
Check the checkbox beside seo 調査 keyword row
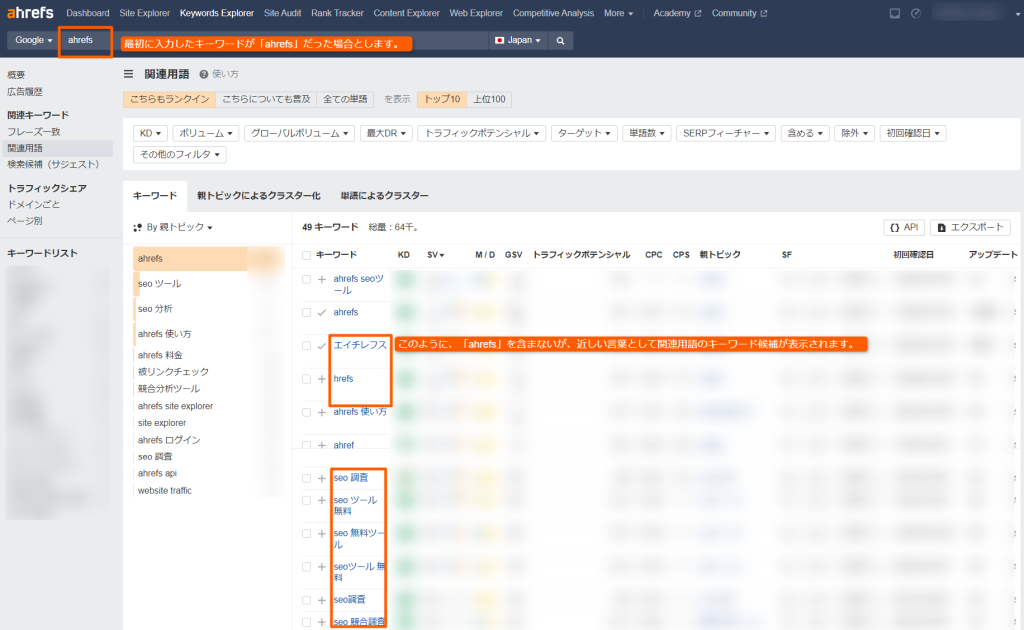pos(307,478)
